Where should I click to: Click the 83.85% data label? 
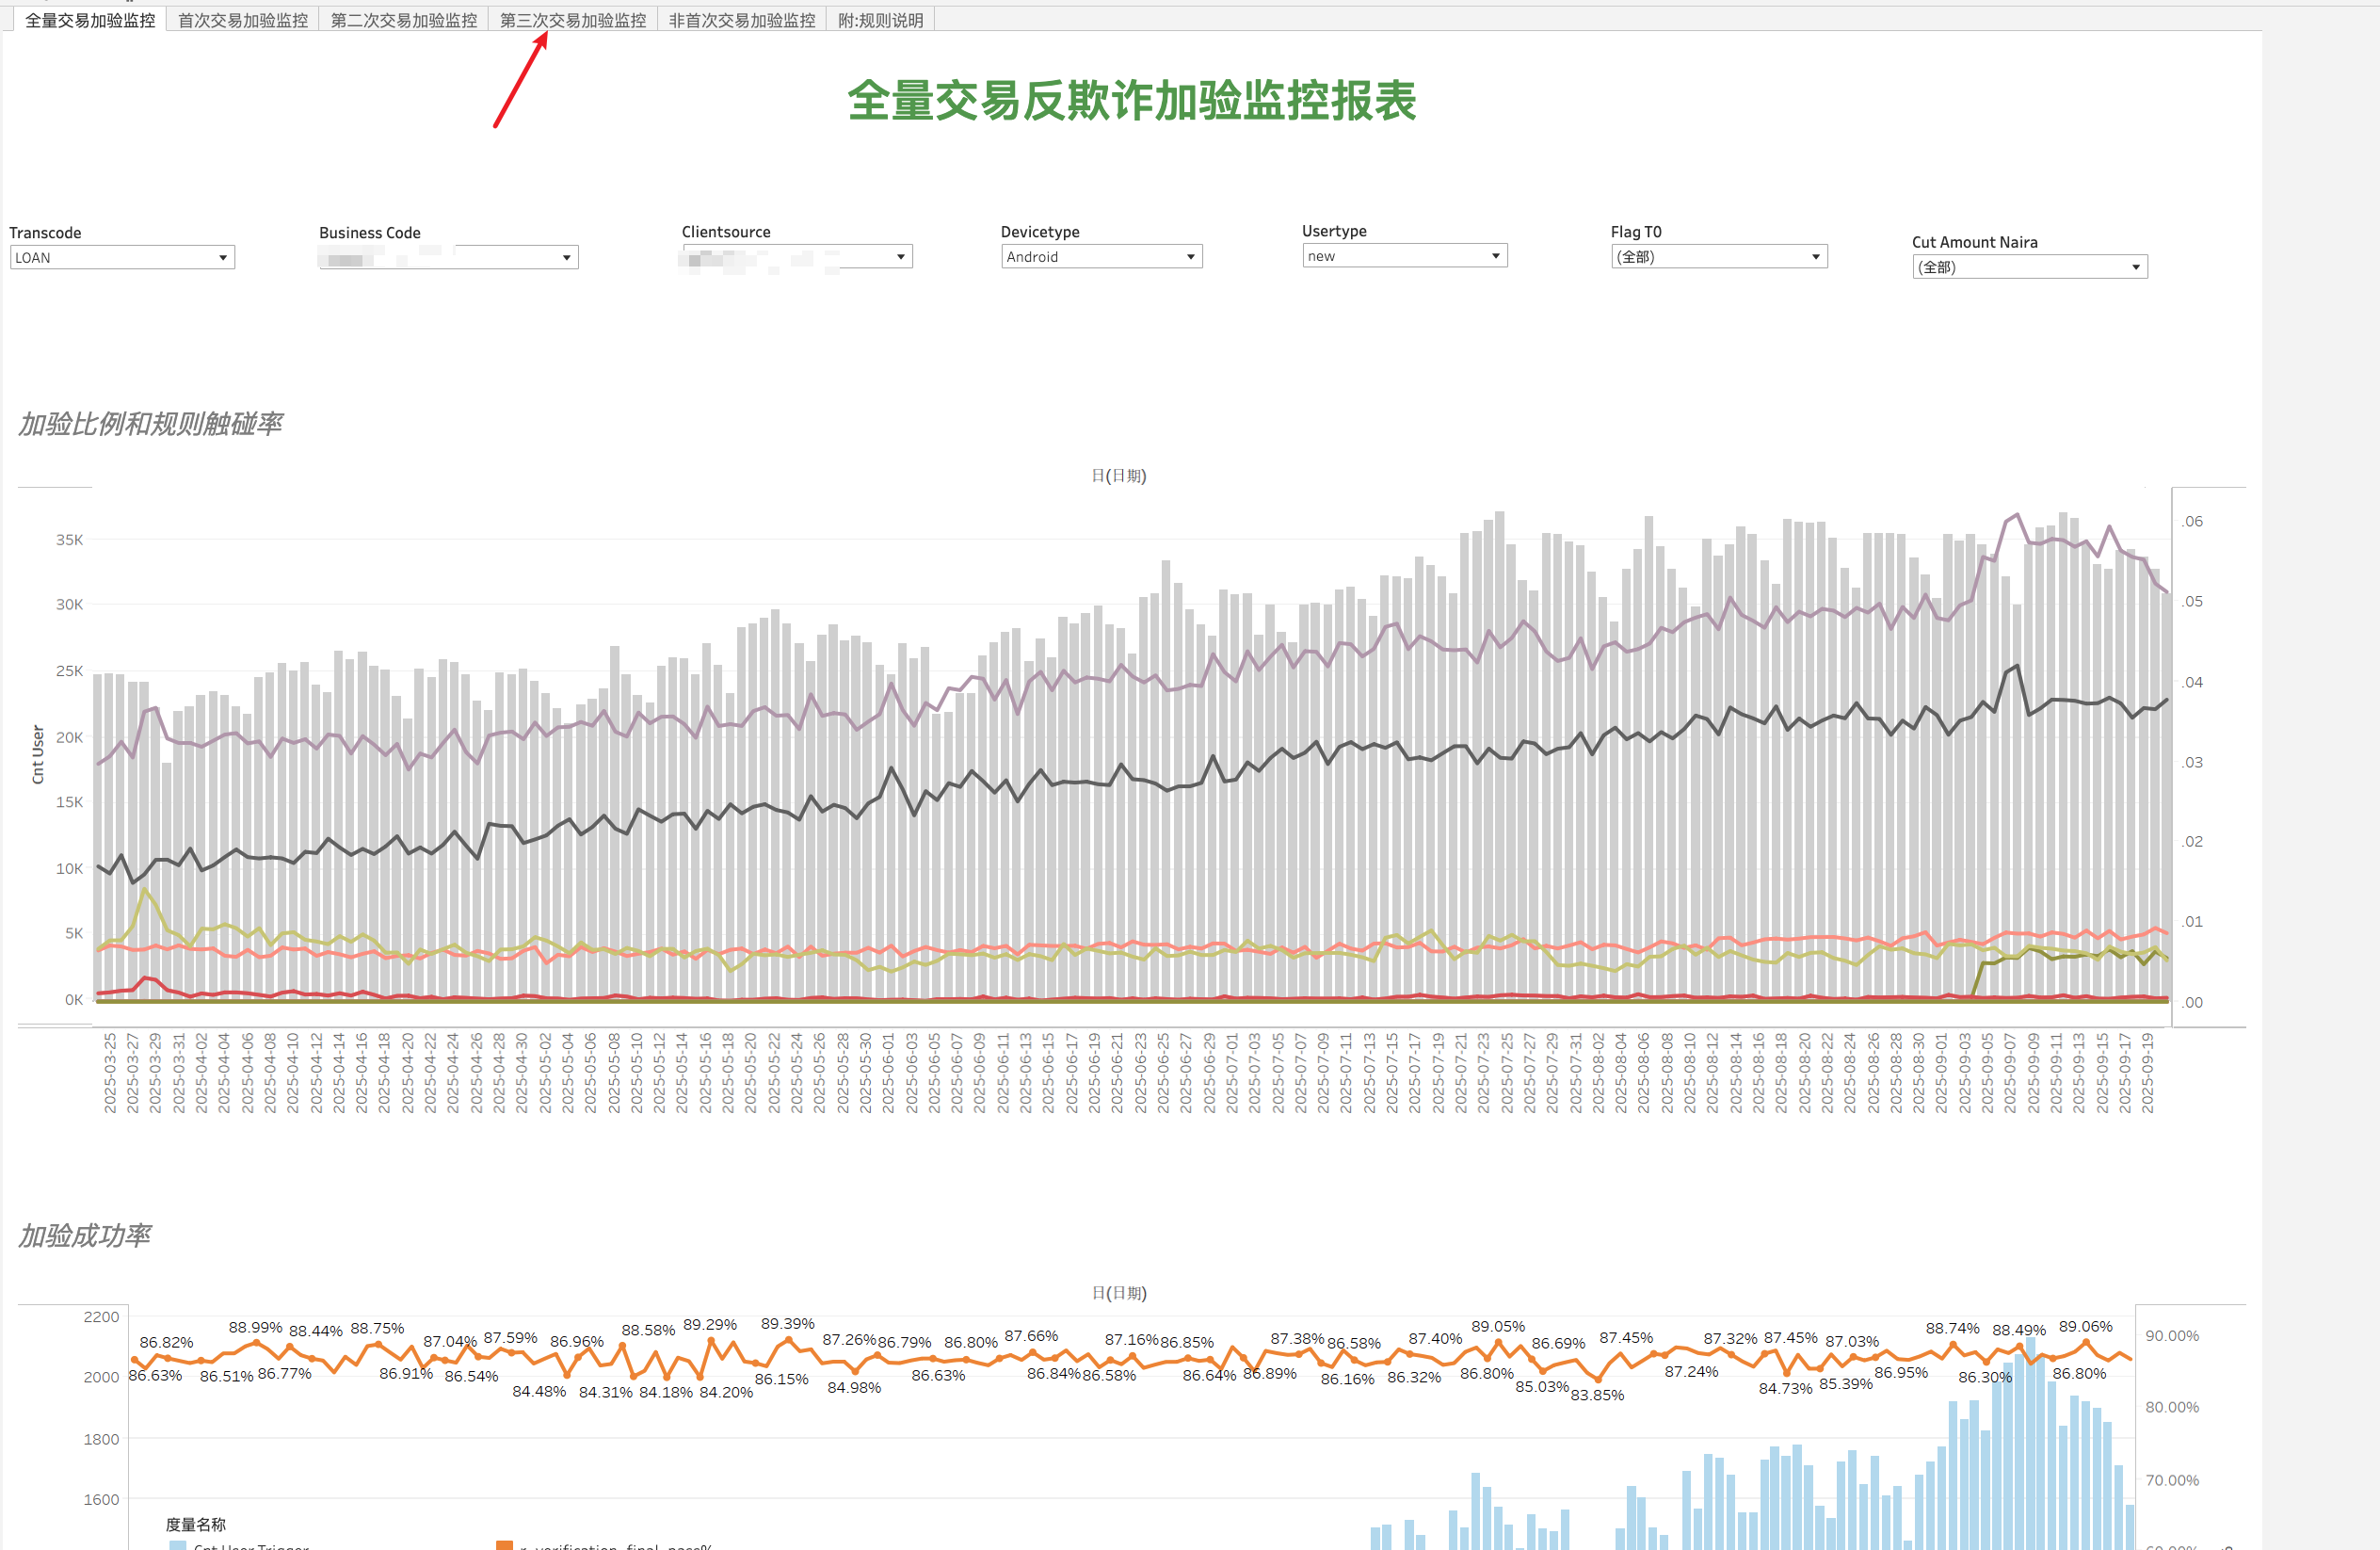[x=1597, y=1395]
